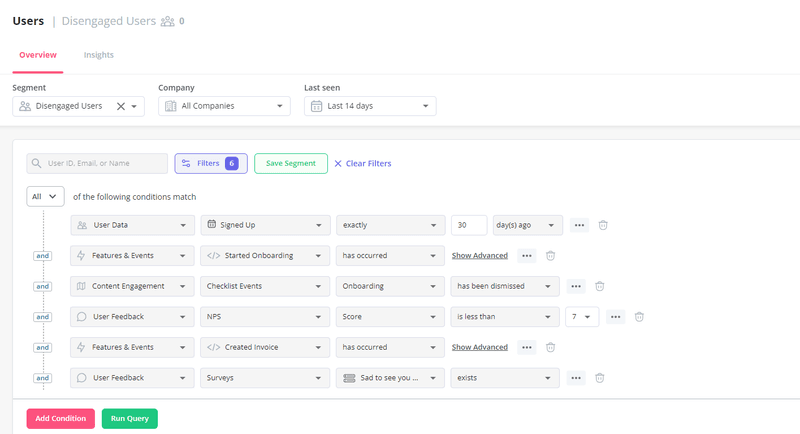800x434 pixels.
Task: Focus the User ID, Email, or Name search
Action: (x=97, y=163)
